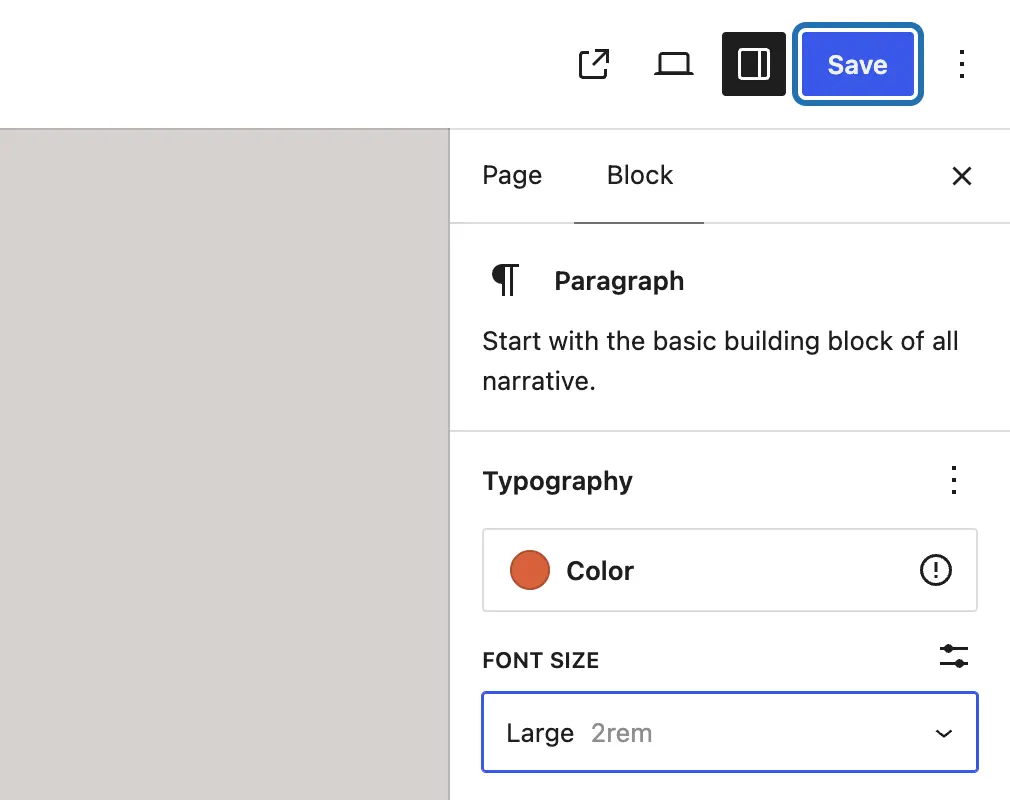Toggle custom font size controls
Viewport: 1010px width, 800px height.
point(954,656)
